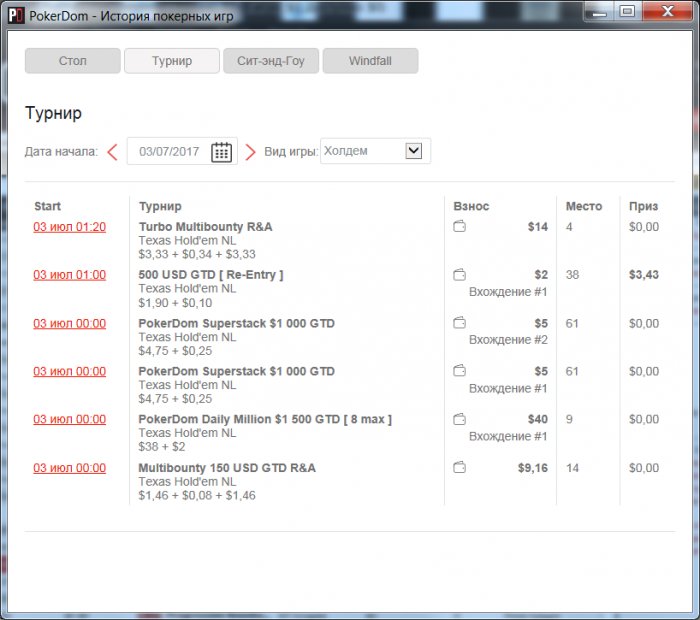Switch to the Стол tab

pyautogui.click(x=73, y=61)
